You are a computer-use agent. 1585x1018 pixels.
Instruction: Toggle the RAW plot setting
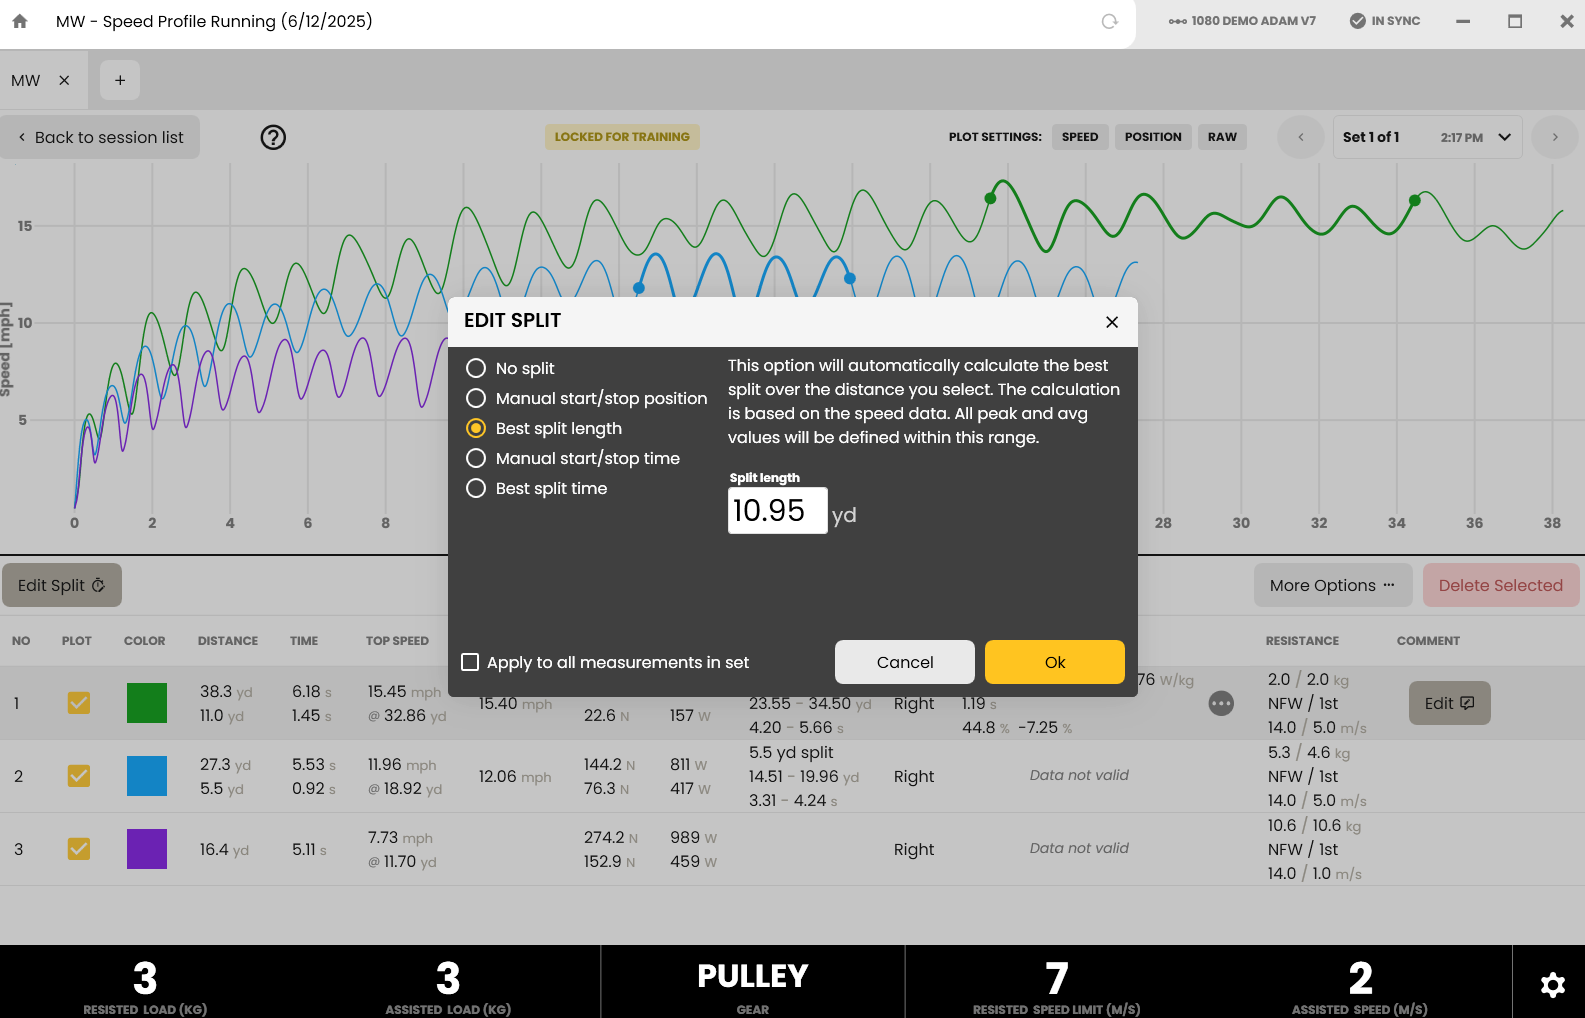1222,137
